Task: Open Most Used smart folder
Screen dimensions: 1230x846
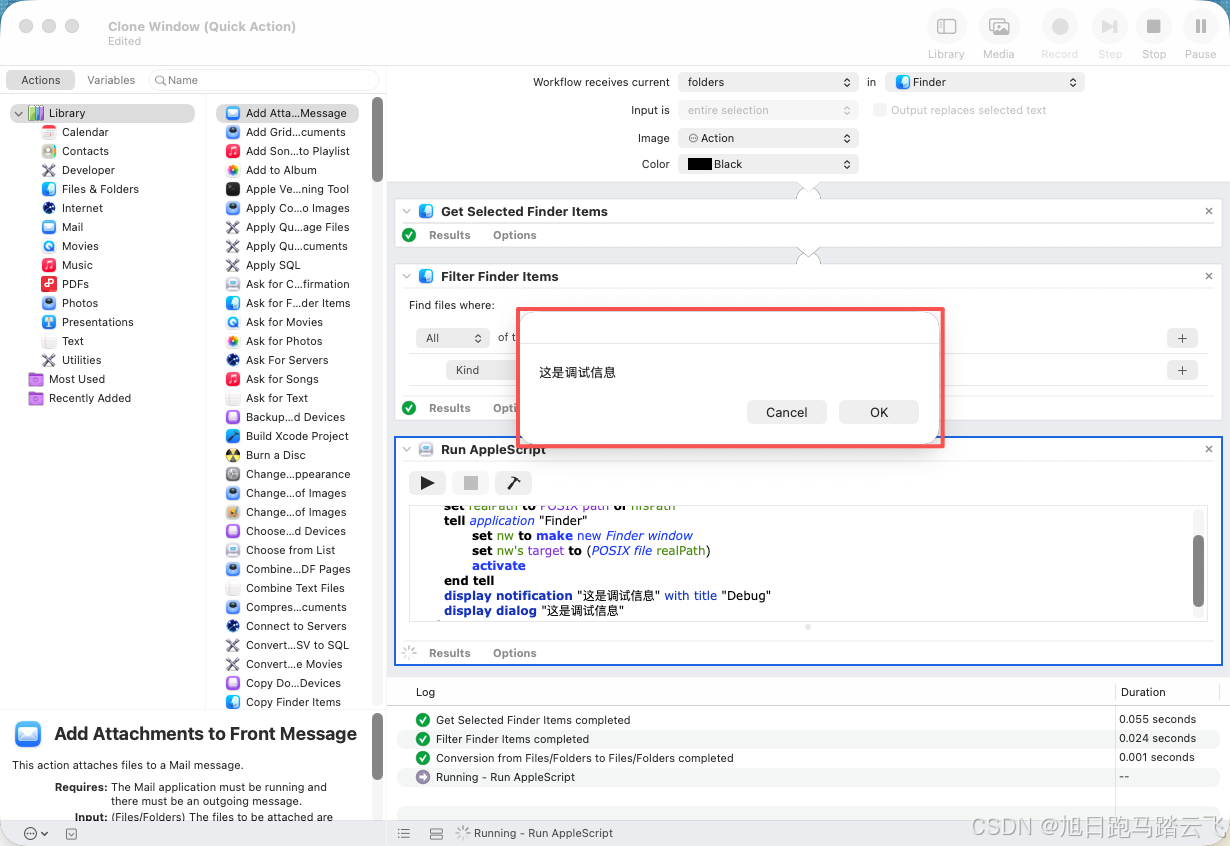Action: 77,379
